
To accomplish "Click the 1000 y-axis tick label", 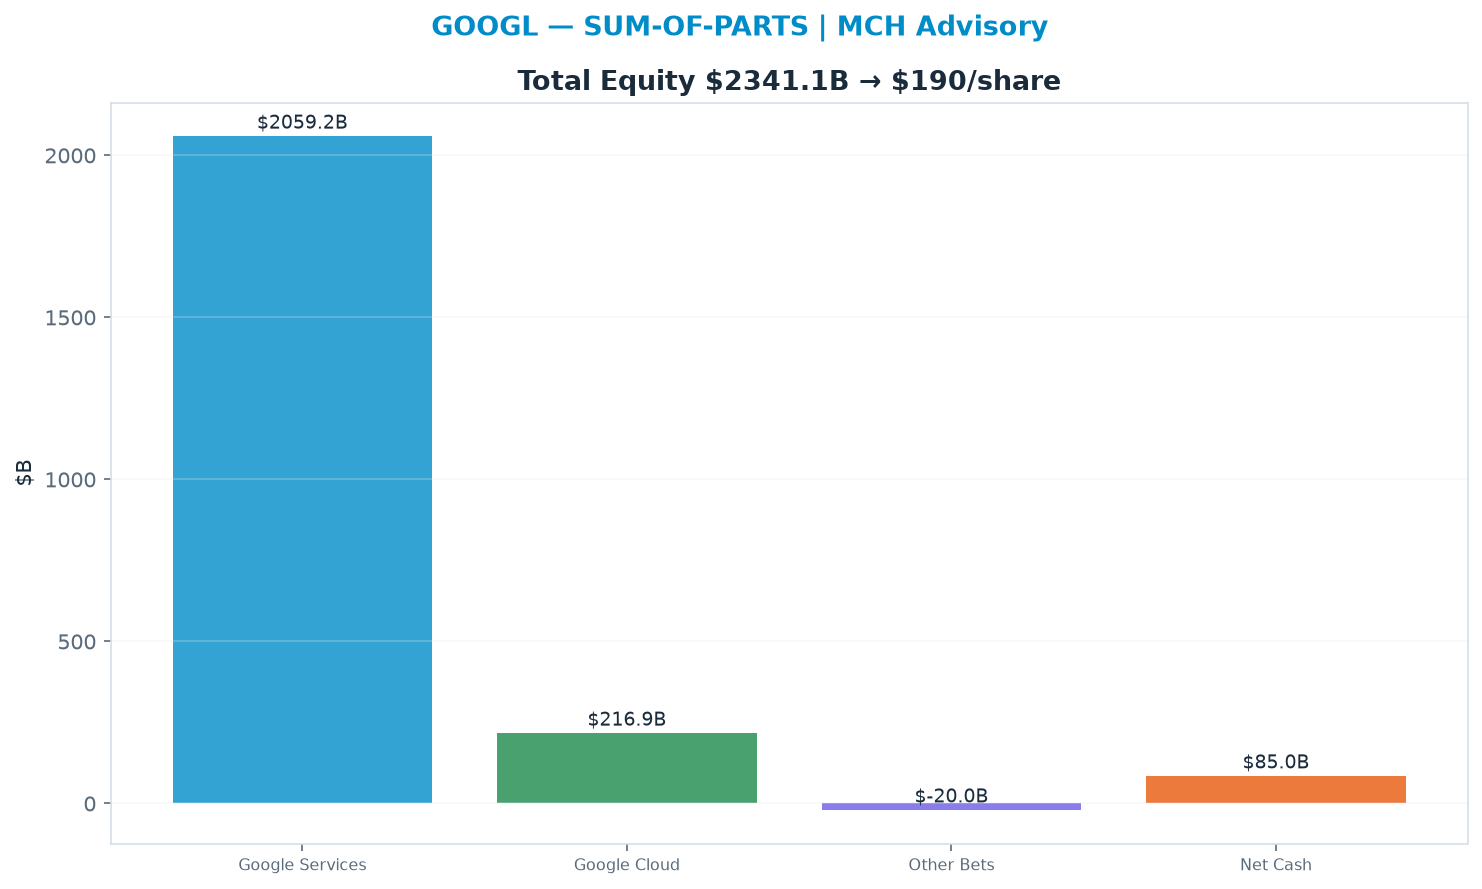I will (71, 480).
